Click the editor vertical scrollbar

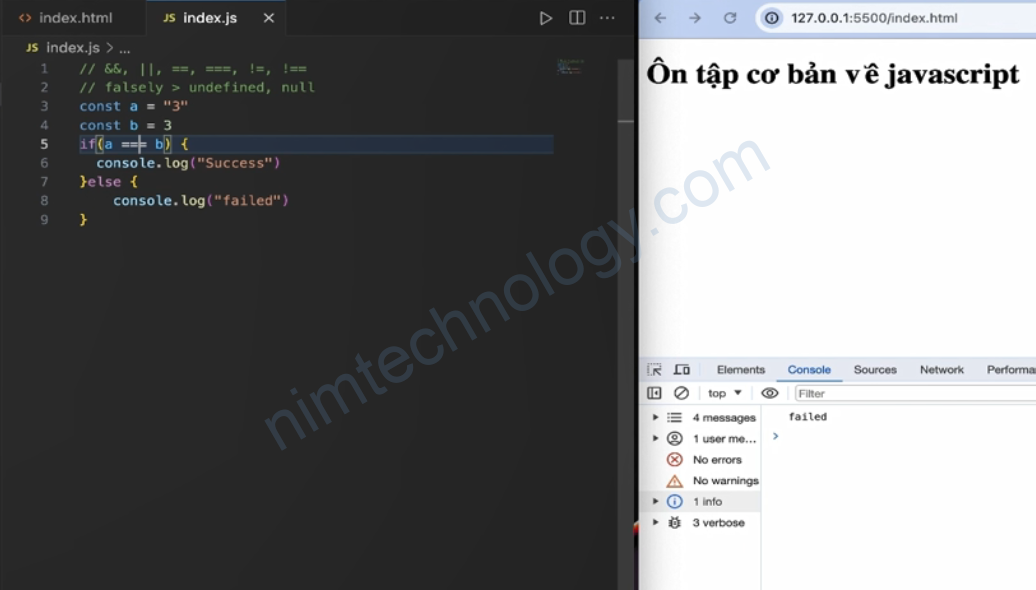626,300
